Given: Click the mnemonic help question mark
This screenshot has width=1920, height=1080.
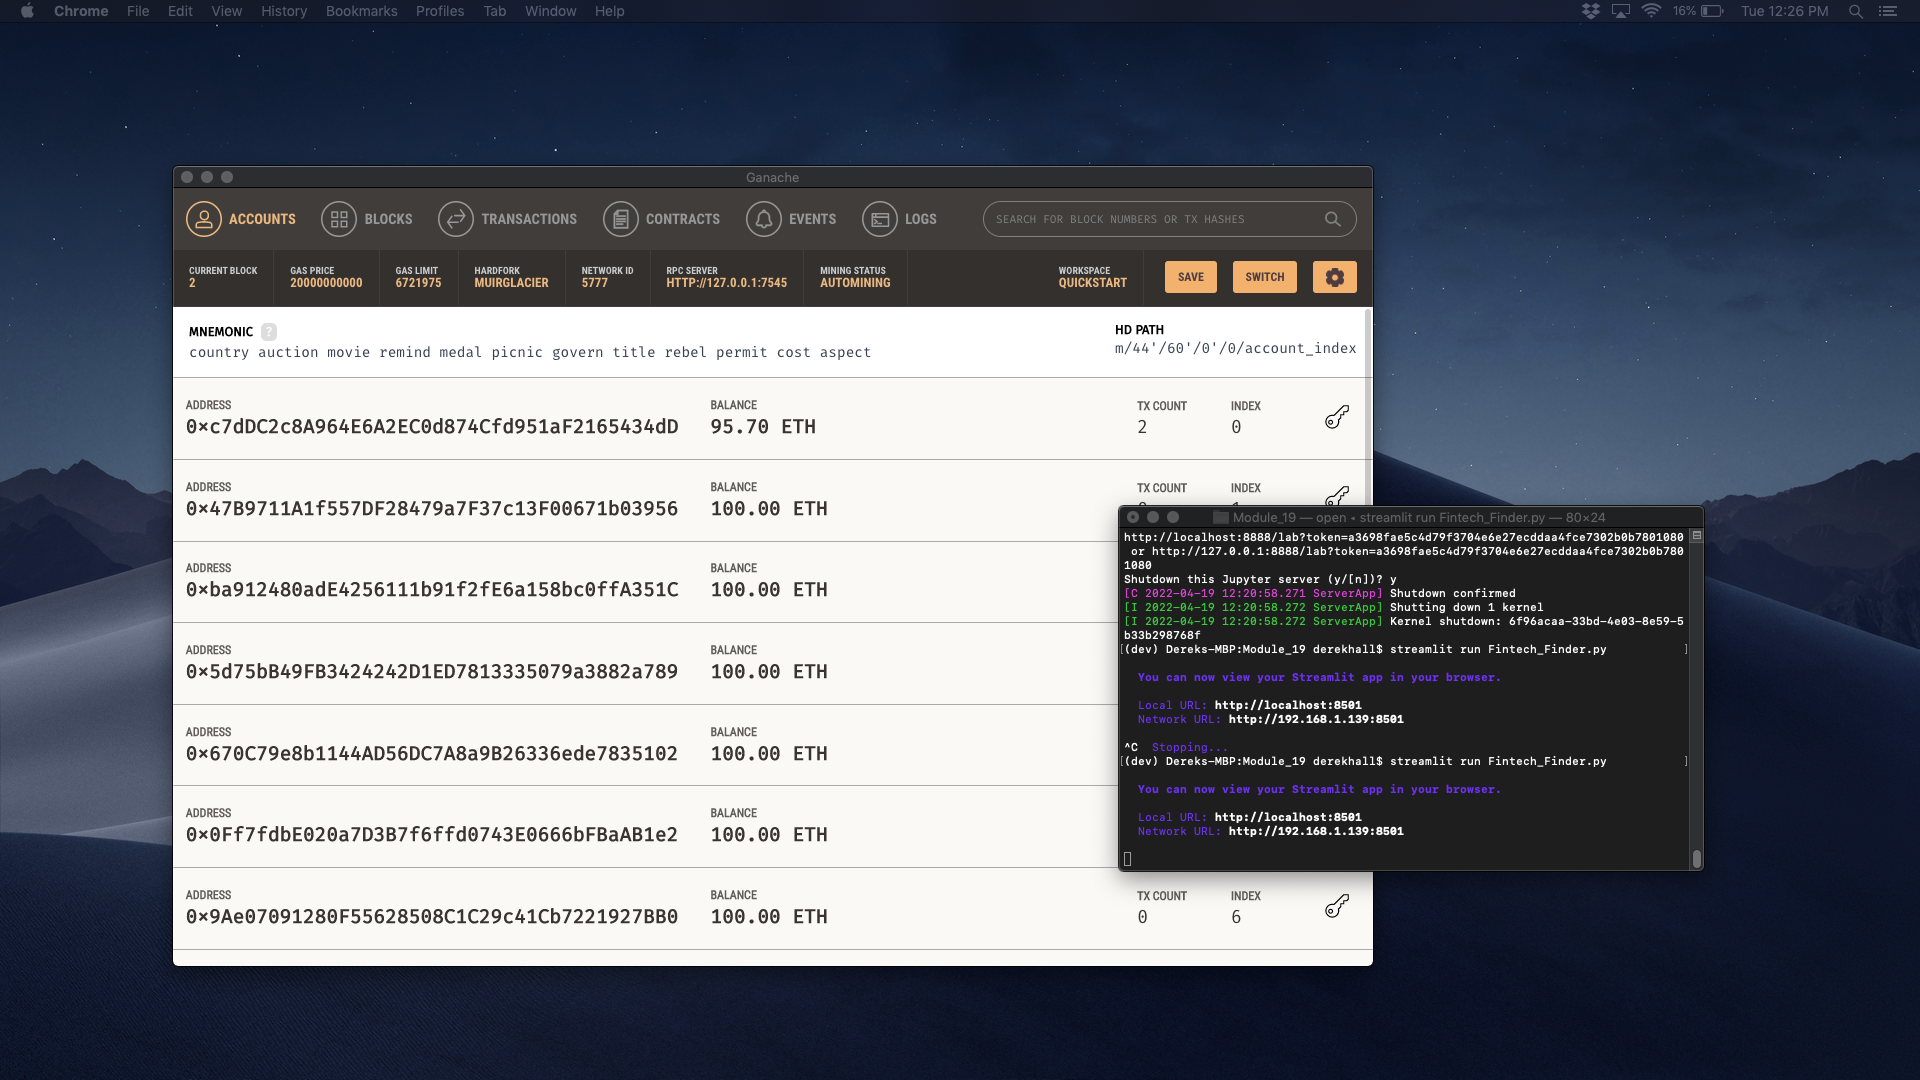Looking at the screenshot, I should point(269,332).
